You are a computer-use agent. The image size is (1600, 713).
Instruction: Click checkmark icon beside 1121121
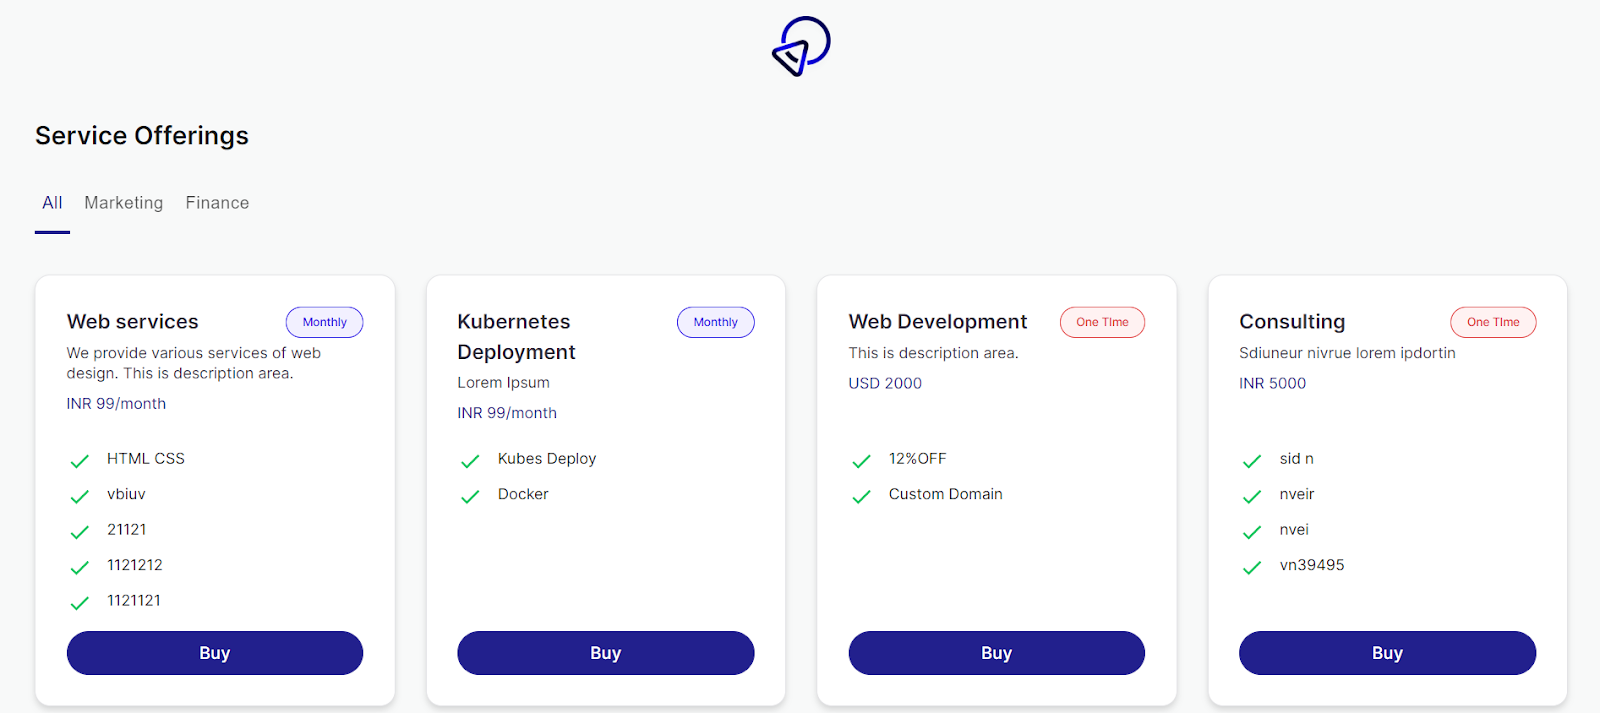click(x=80, y=603)
